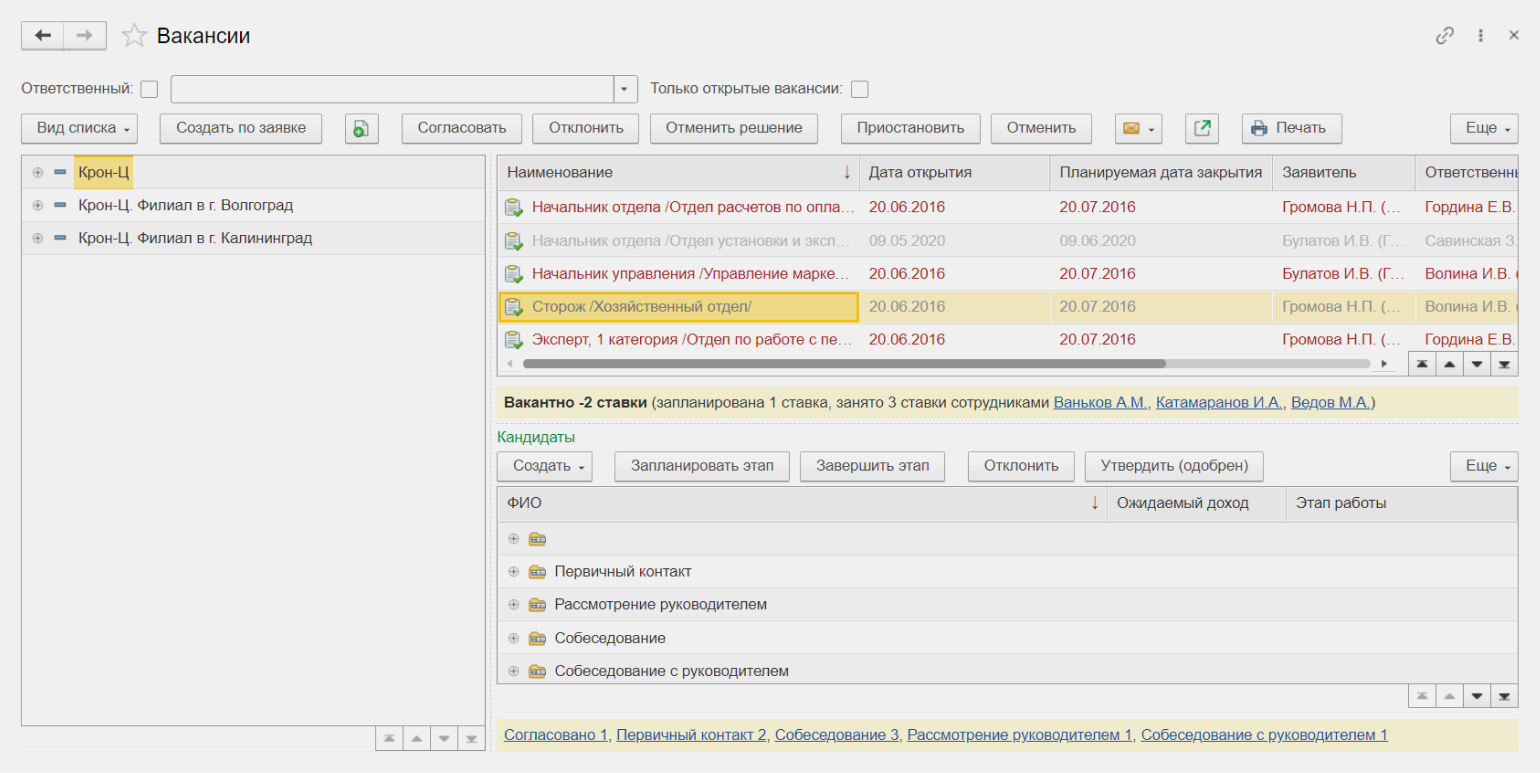
Task: Open the Создать menu in Кандидаты
Action: tap(545, 466)
